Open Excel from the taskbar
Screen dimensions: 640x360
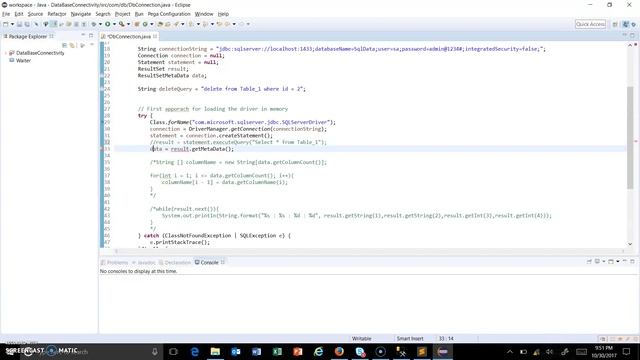277,351
